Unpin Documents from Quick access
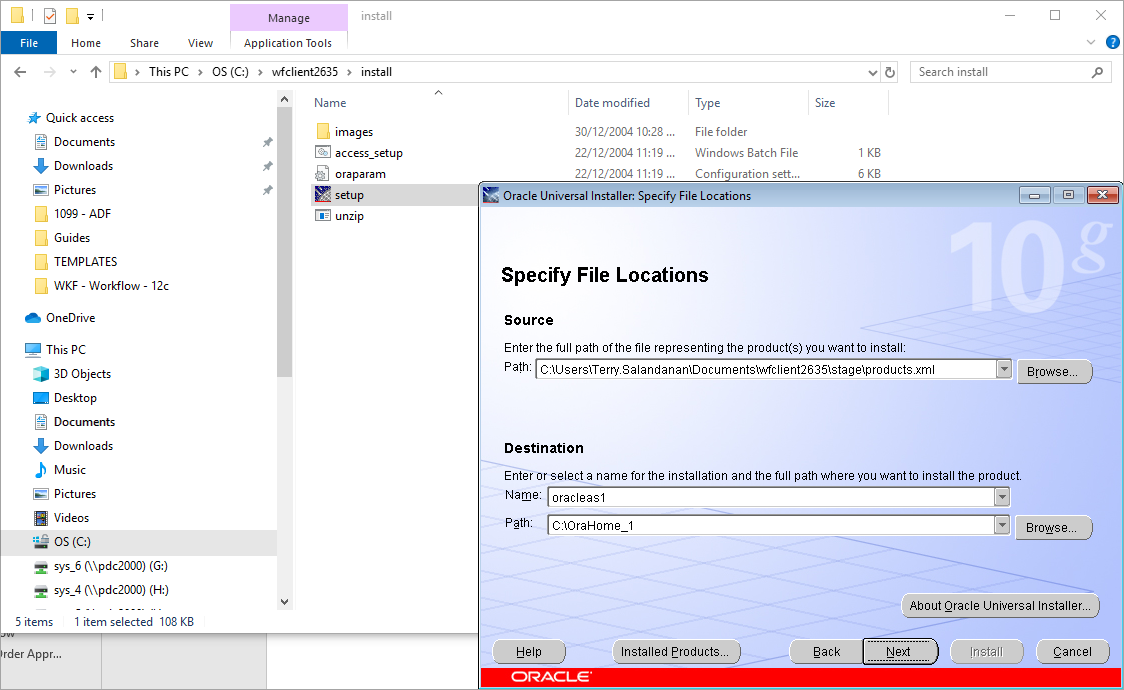Image resolution: width=1124 pixels, height=690 pixels. click(267, 141)
